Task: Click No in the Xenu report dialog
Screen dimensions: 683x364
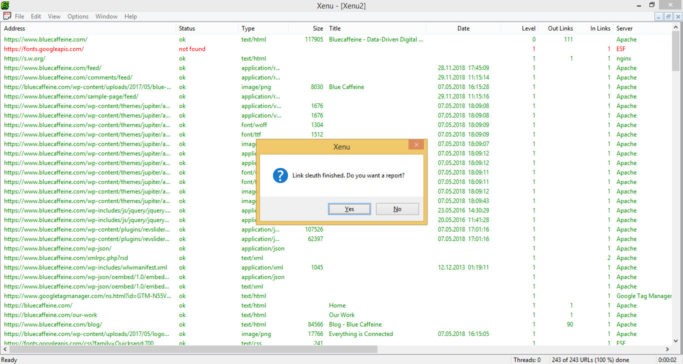Action: click(397, 209)
